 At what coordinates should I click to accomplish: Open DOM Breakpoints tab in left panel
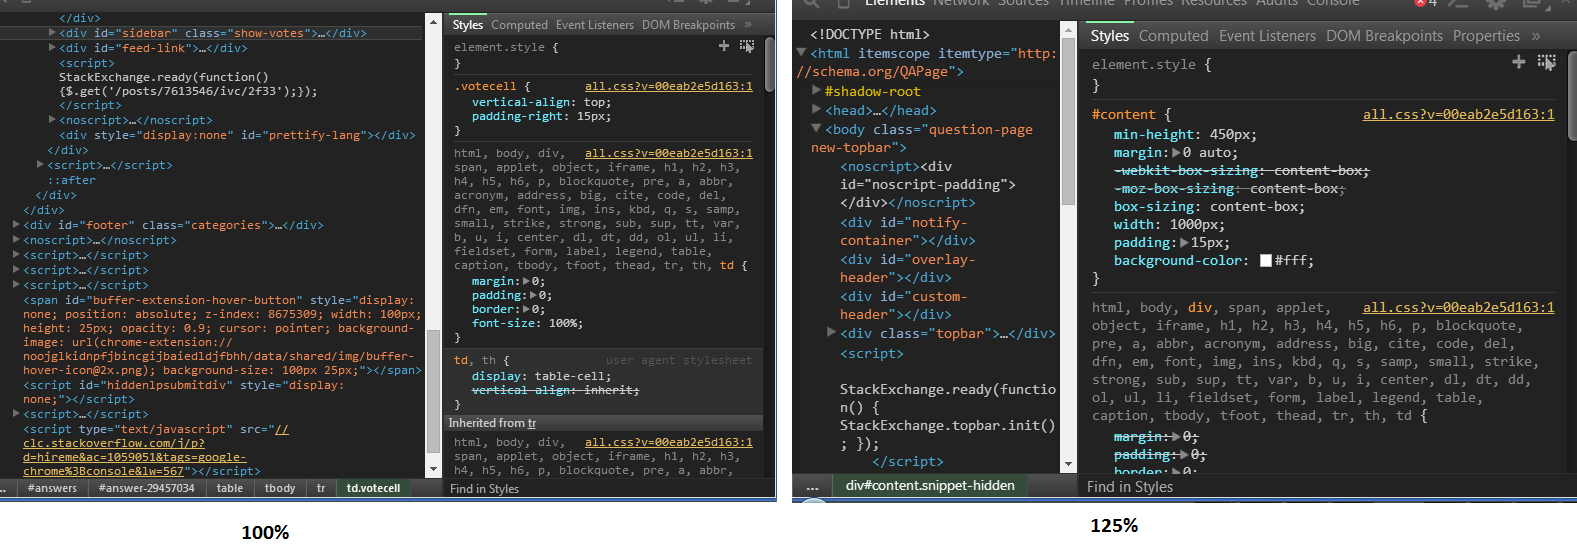pos(688,25)
